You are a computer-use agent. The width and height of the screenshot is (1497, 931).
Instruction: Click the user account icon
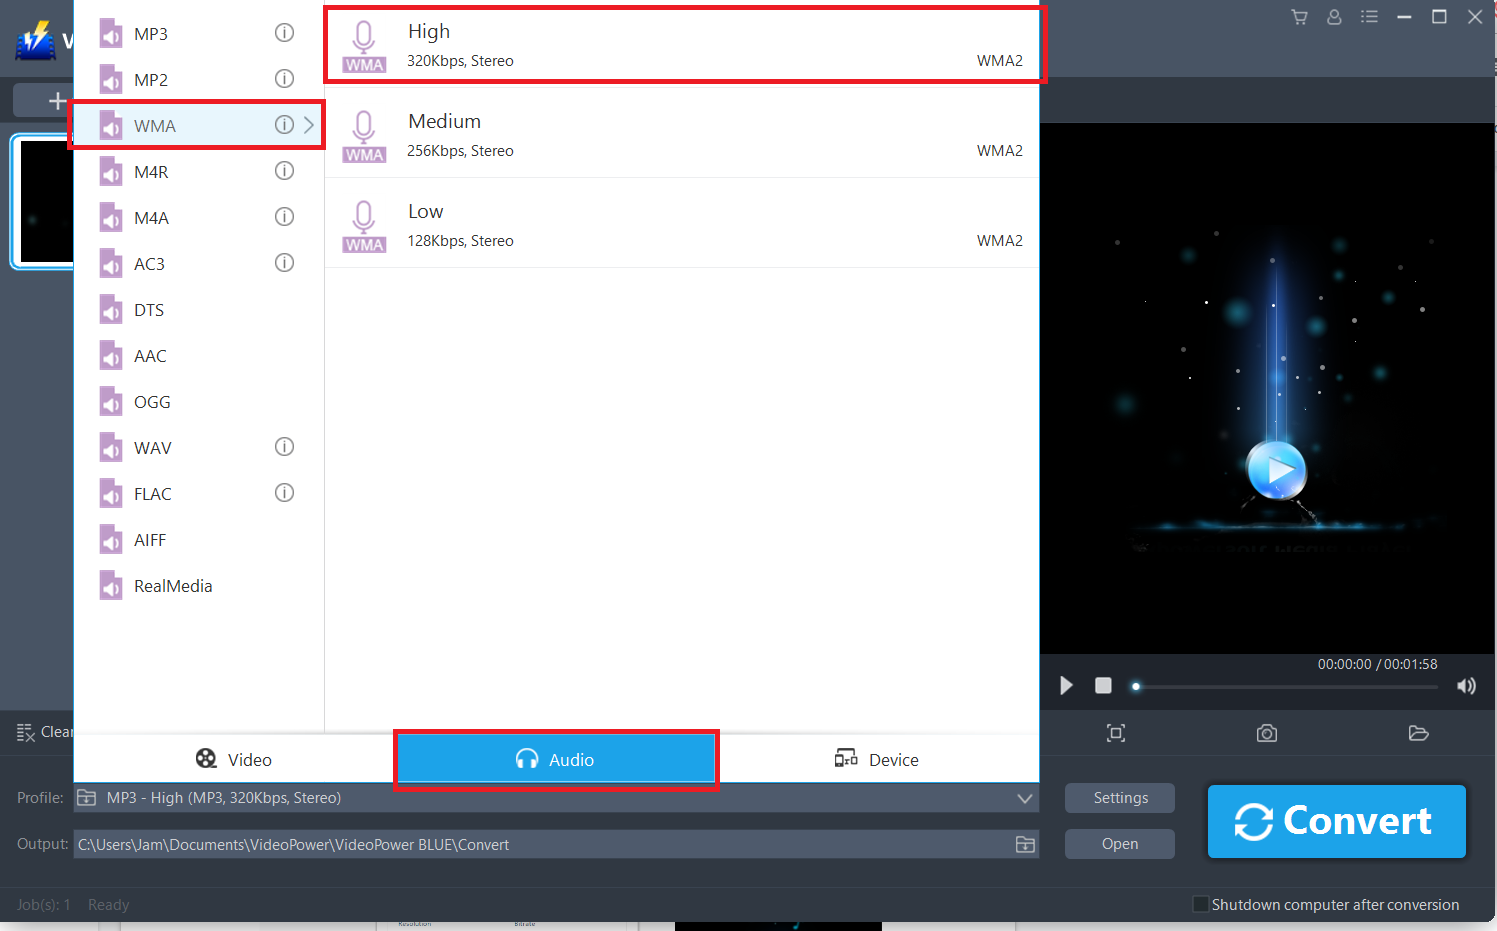click(x=1334, y=17)
